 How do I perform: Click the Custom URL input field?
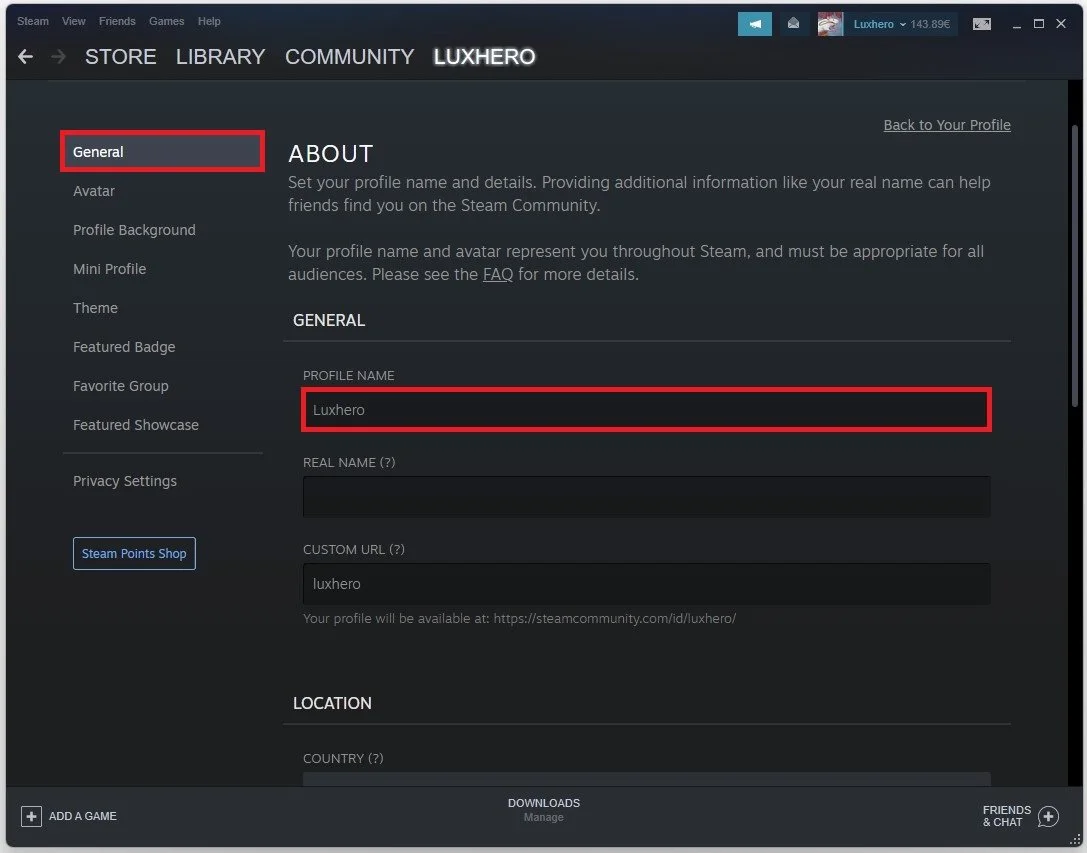[646, 584]
